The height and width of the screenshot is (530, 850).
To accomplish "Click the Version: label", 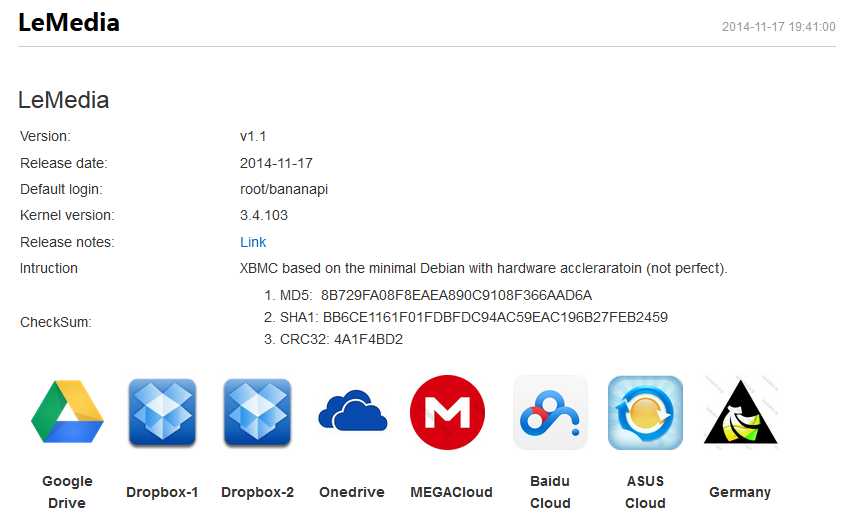I will click(45, 136).
